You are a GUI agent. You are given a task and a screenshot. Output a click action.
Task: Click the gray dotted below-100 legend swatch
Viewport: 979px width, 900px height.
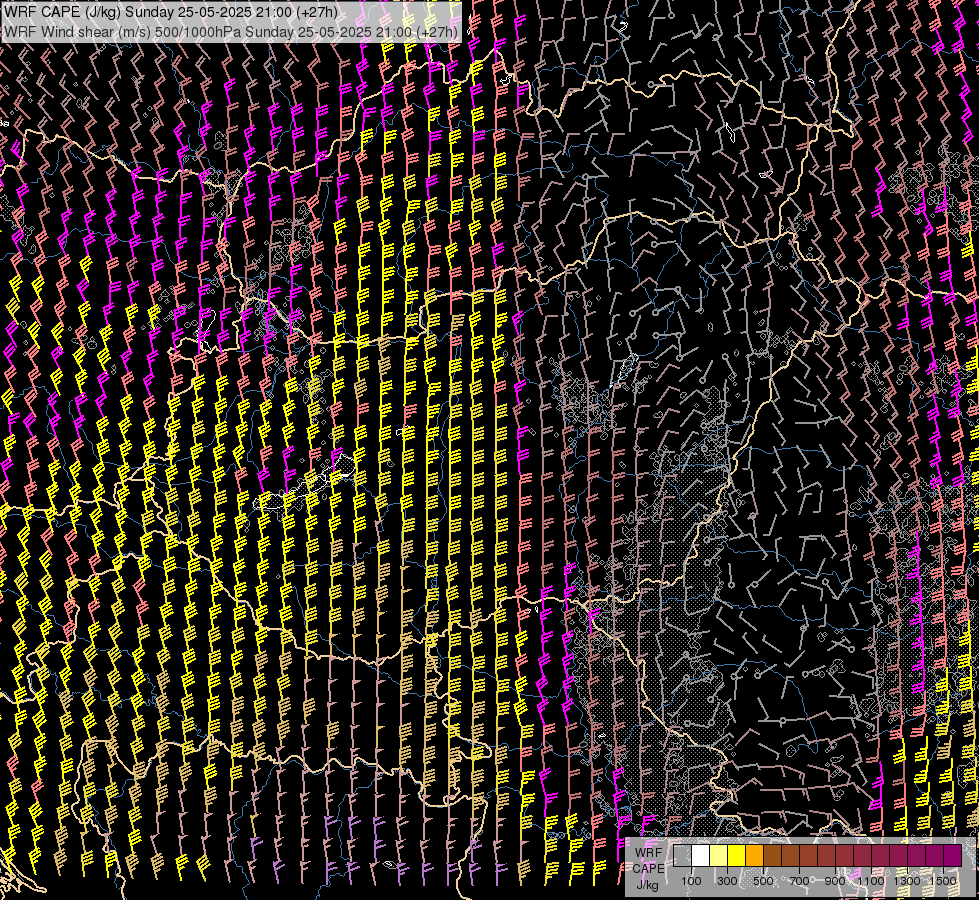pos(682,855)
